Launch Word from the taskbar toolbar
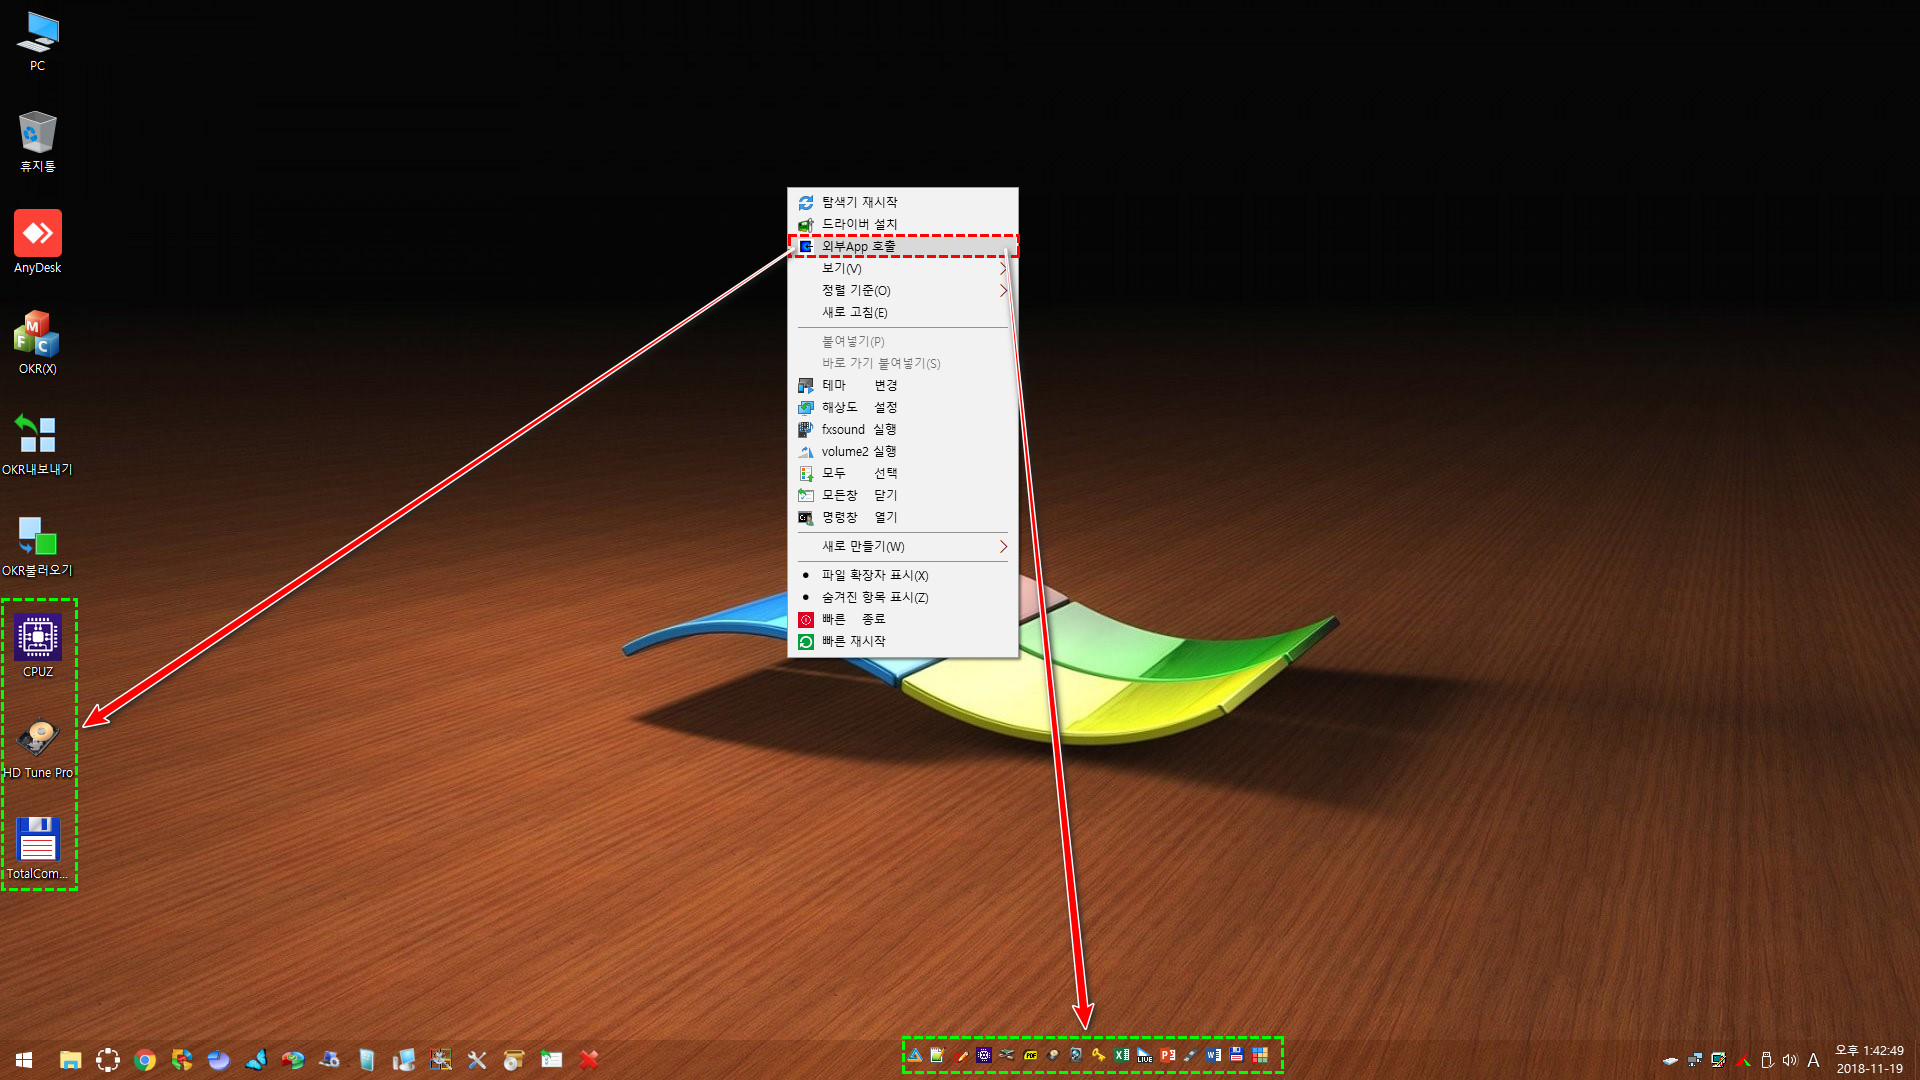This screenshot has height=1080, width=1920. coord(1213,1055)
